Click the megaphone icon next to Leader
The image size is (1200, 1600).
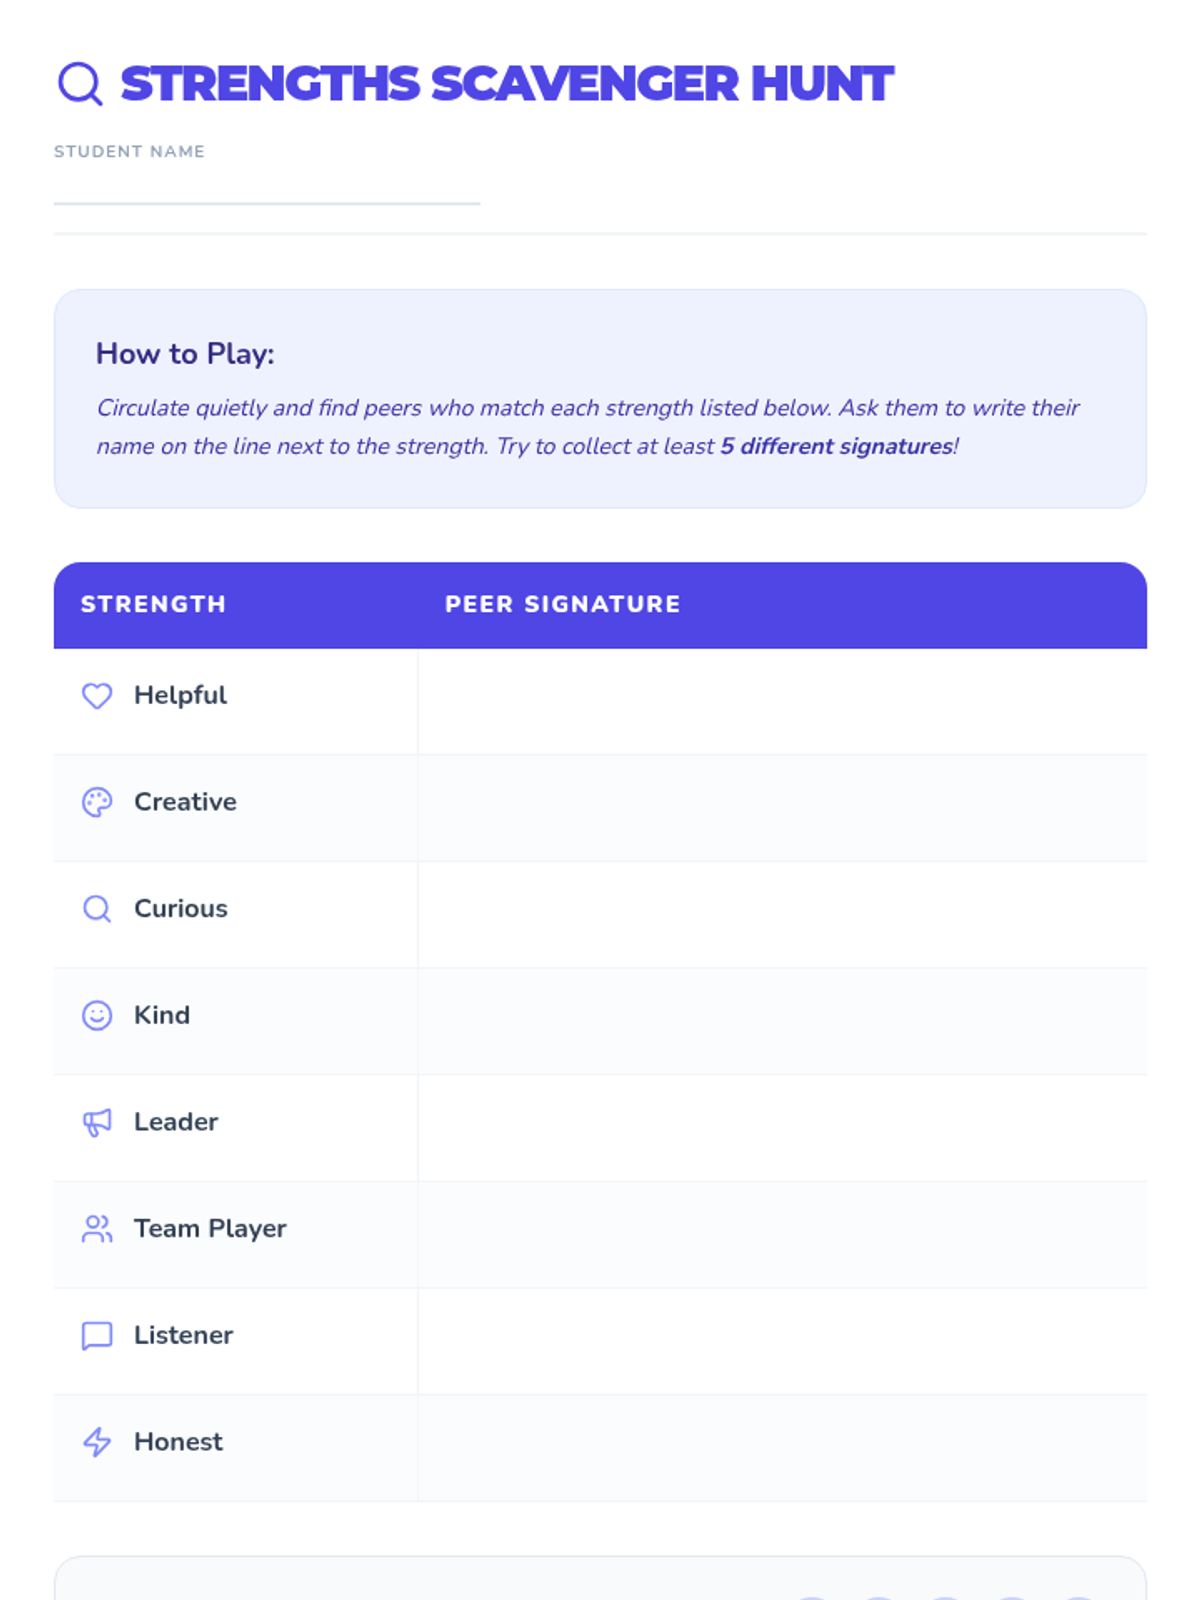coord(97,1122)
